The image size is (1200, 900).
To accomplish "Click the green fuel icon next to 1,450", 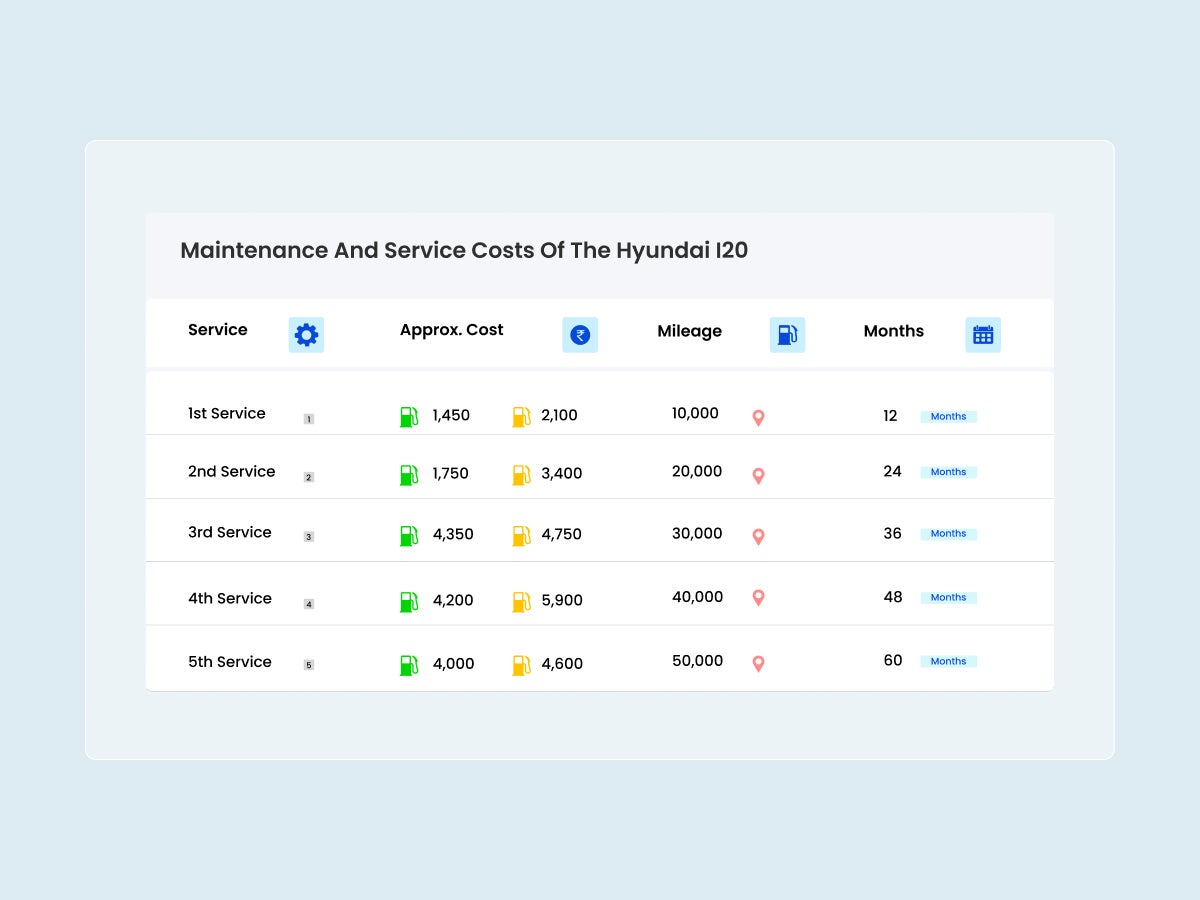I will (x=409, y=417).
